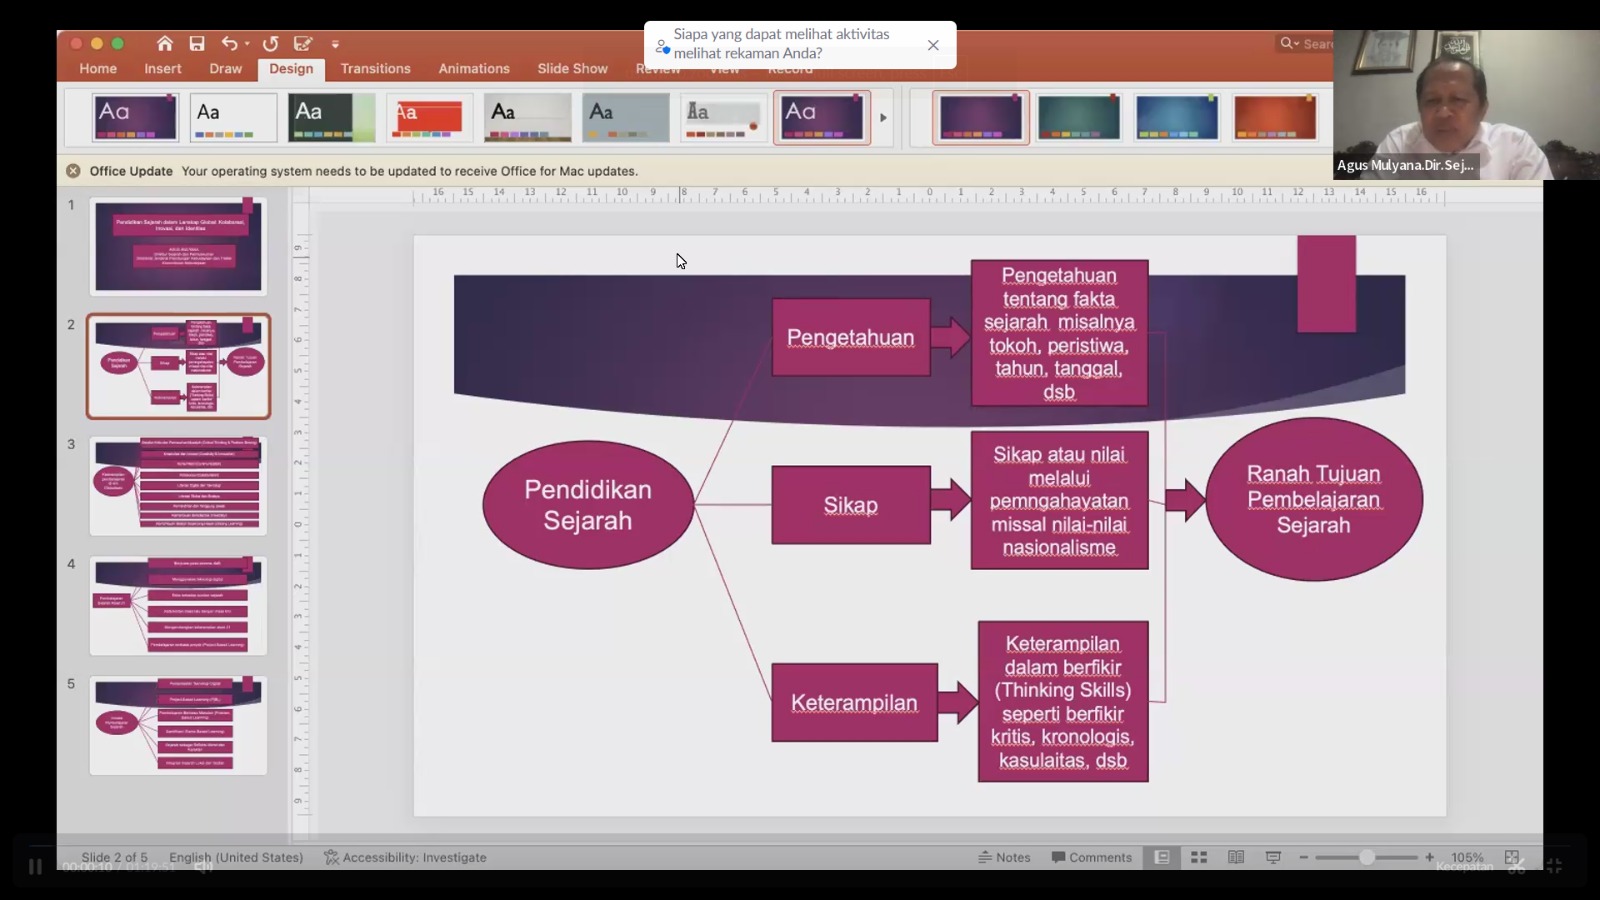The image size is (1600, 900).
Task: Switch to the Animations tab
Action: point(473,68)
